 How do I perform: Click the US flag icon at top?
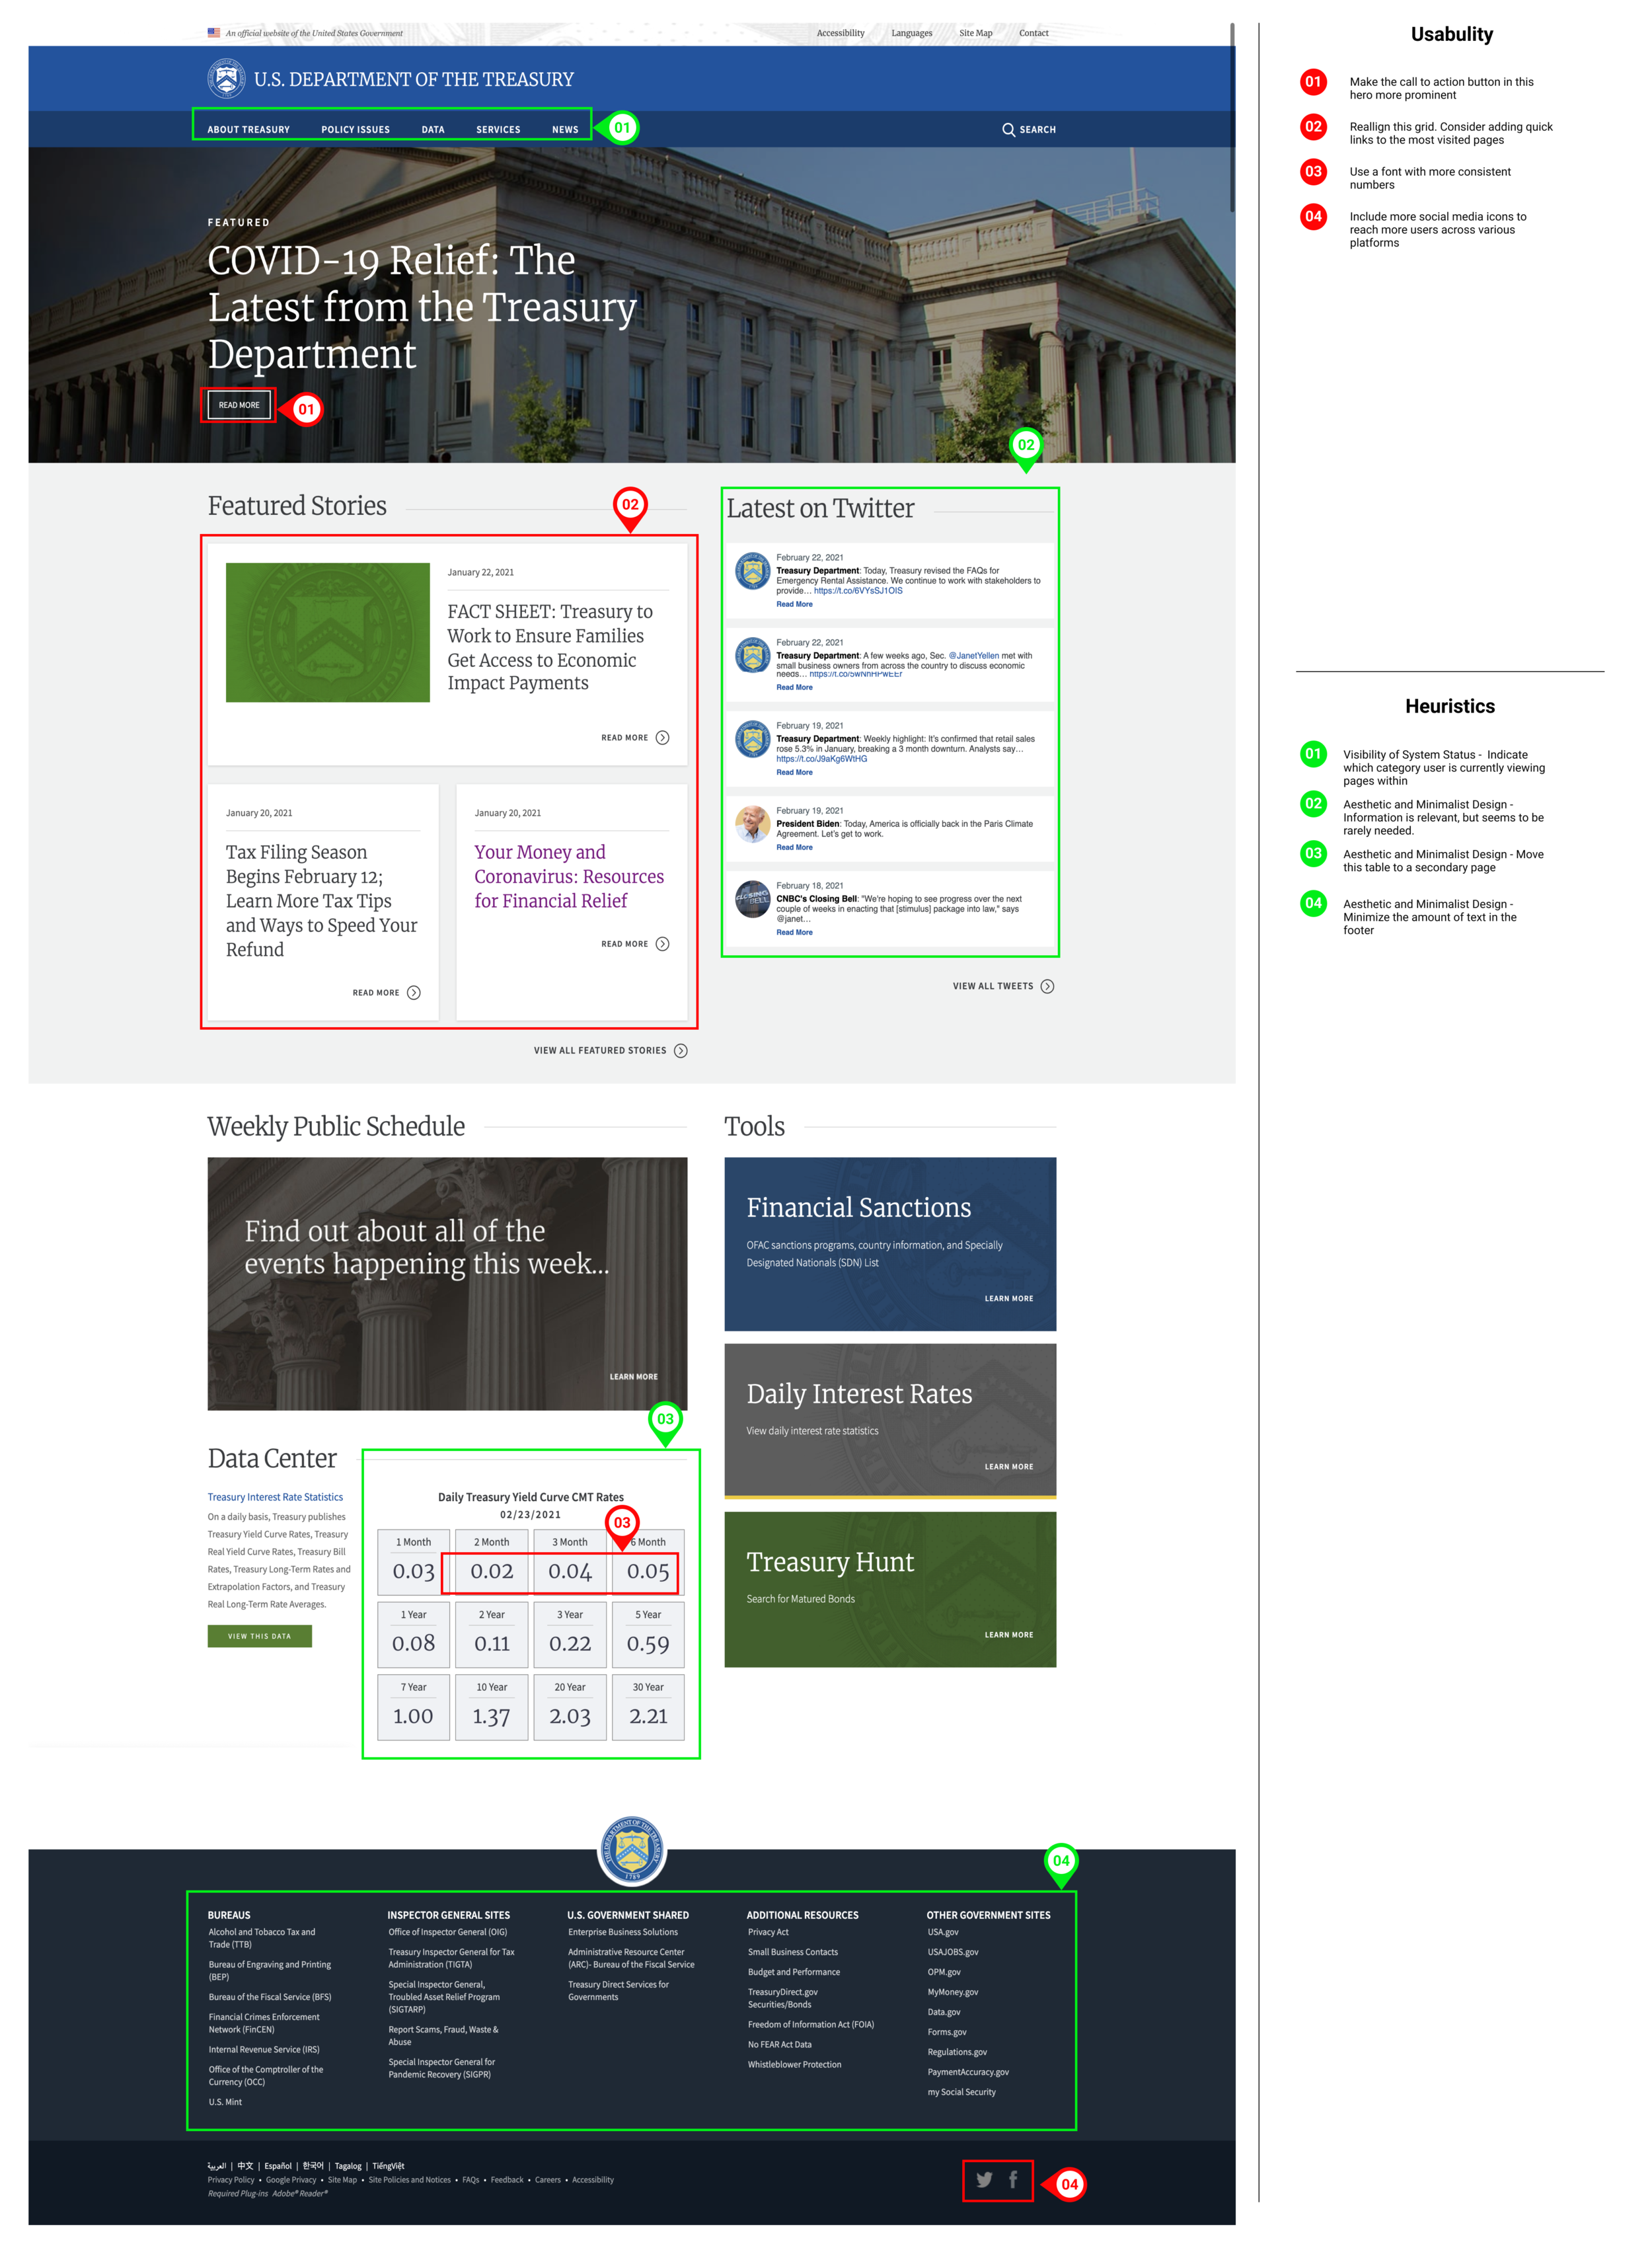[214, 33]
